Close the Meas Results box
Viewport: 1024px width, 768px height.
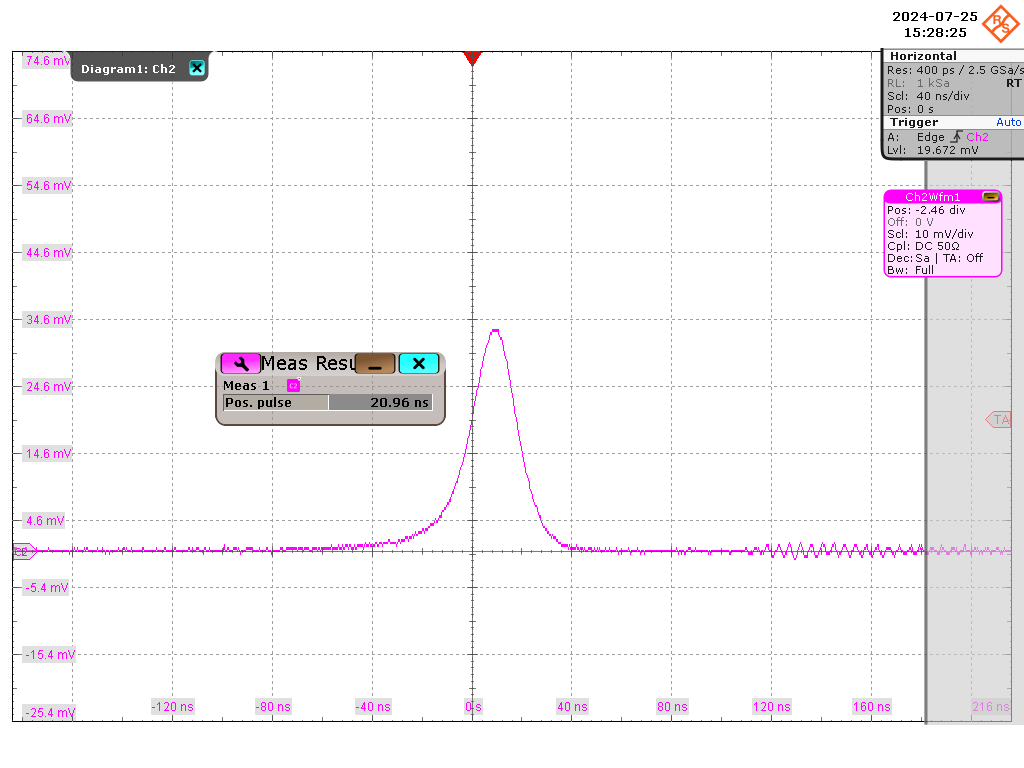click(x=418, y=364)
